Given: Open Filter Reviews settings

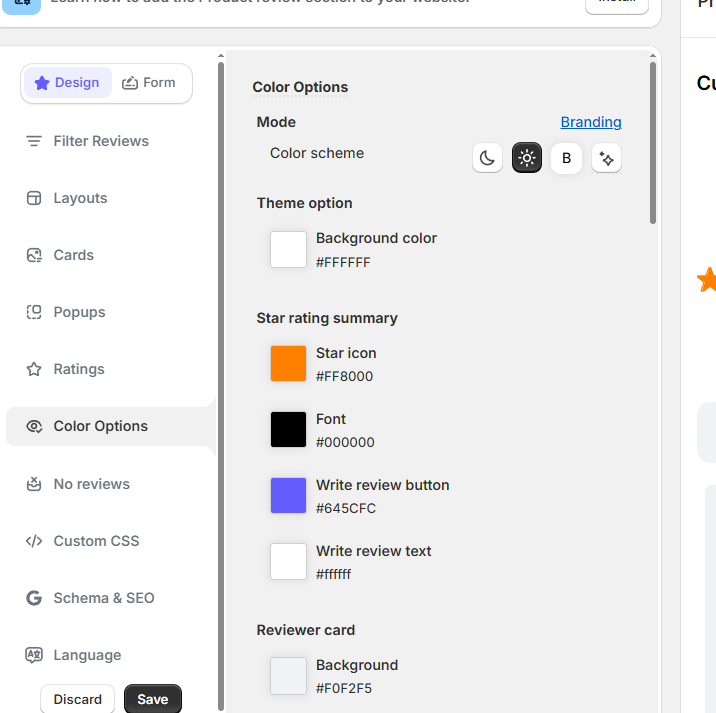Looking at the screenshot, I should (100, 141).
